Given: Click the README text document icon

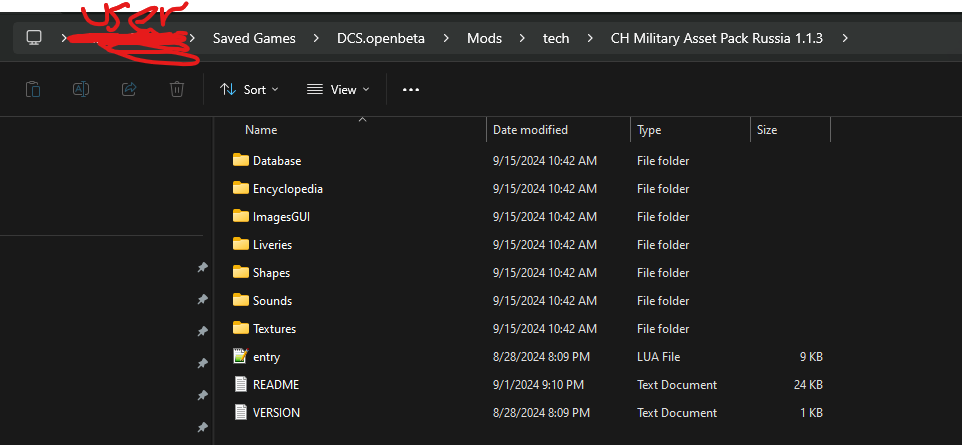Looking at the screenshot, I should [x=240, y=384].
